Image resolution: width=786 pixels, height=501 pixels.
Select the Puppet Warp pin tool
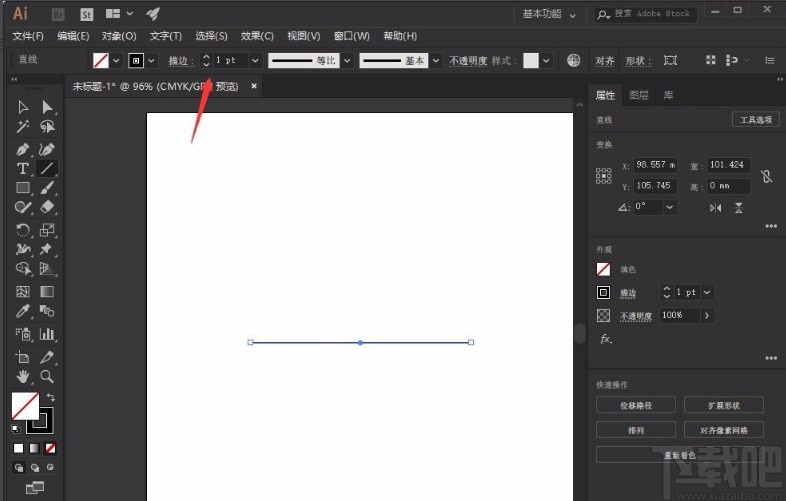(x=47, y=249)
